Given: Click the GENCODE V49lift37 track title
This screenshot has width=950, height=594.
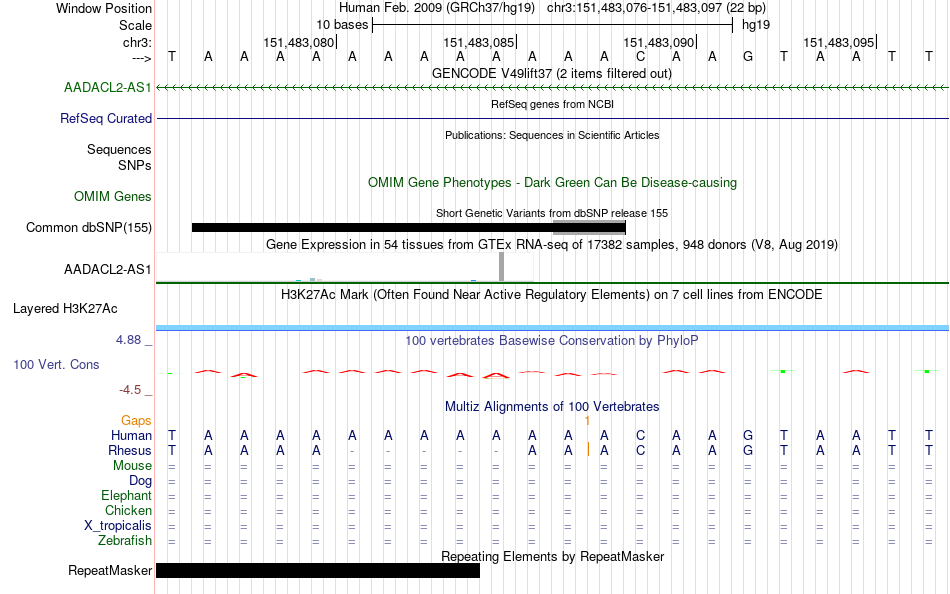Looking at the screenshot, I should point(552,74).
